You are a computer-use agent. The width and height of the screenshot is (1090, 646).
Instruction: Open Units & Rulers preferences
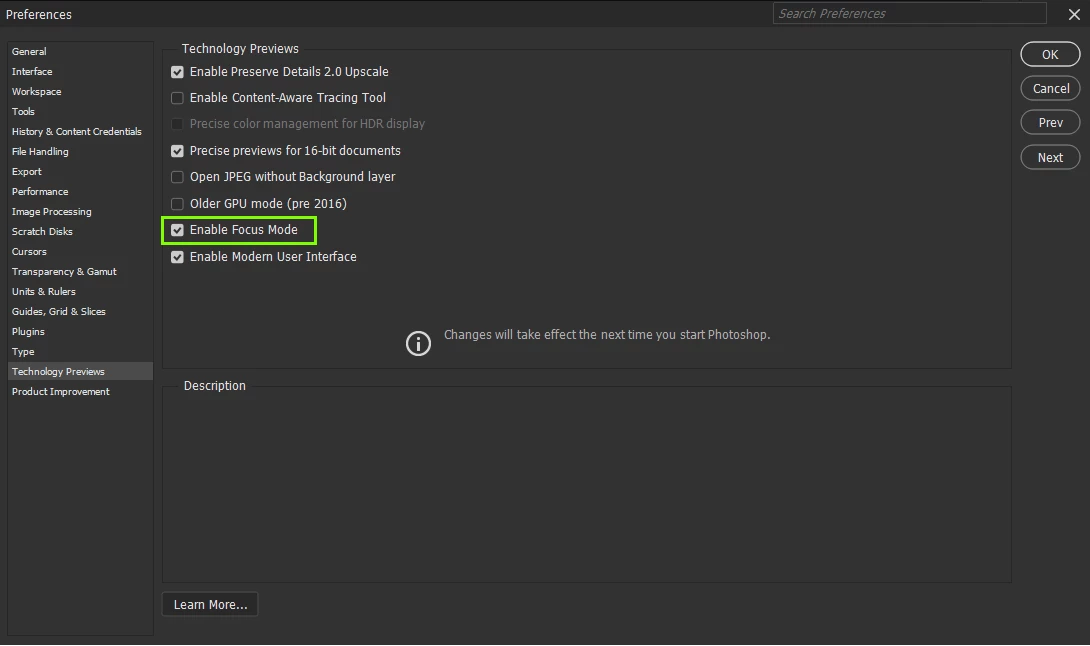pyautogui.click(x=43, y=292)
